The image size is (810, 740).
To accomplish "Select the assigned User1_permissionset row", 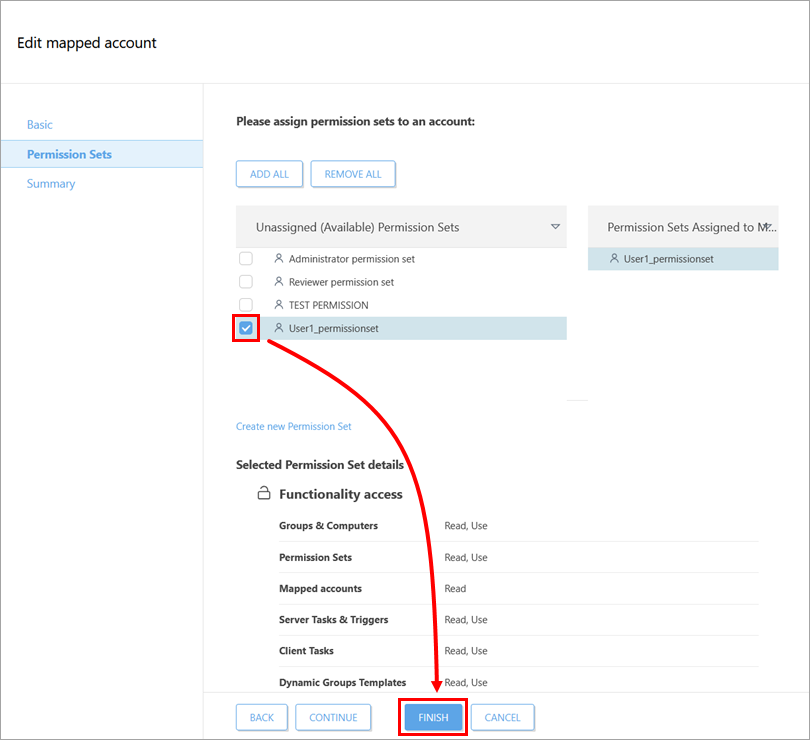I will (682, 259).
